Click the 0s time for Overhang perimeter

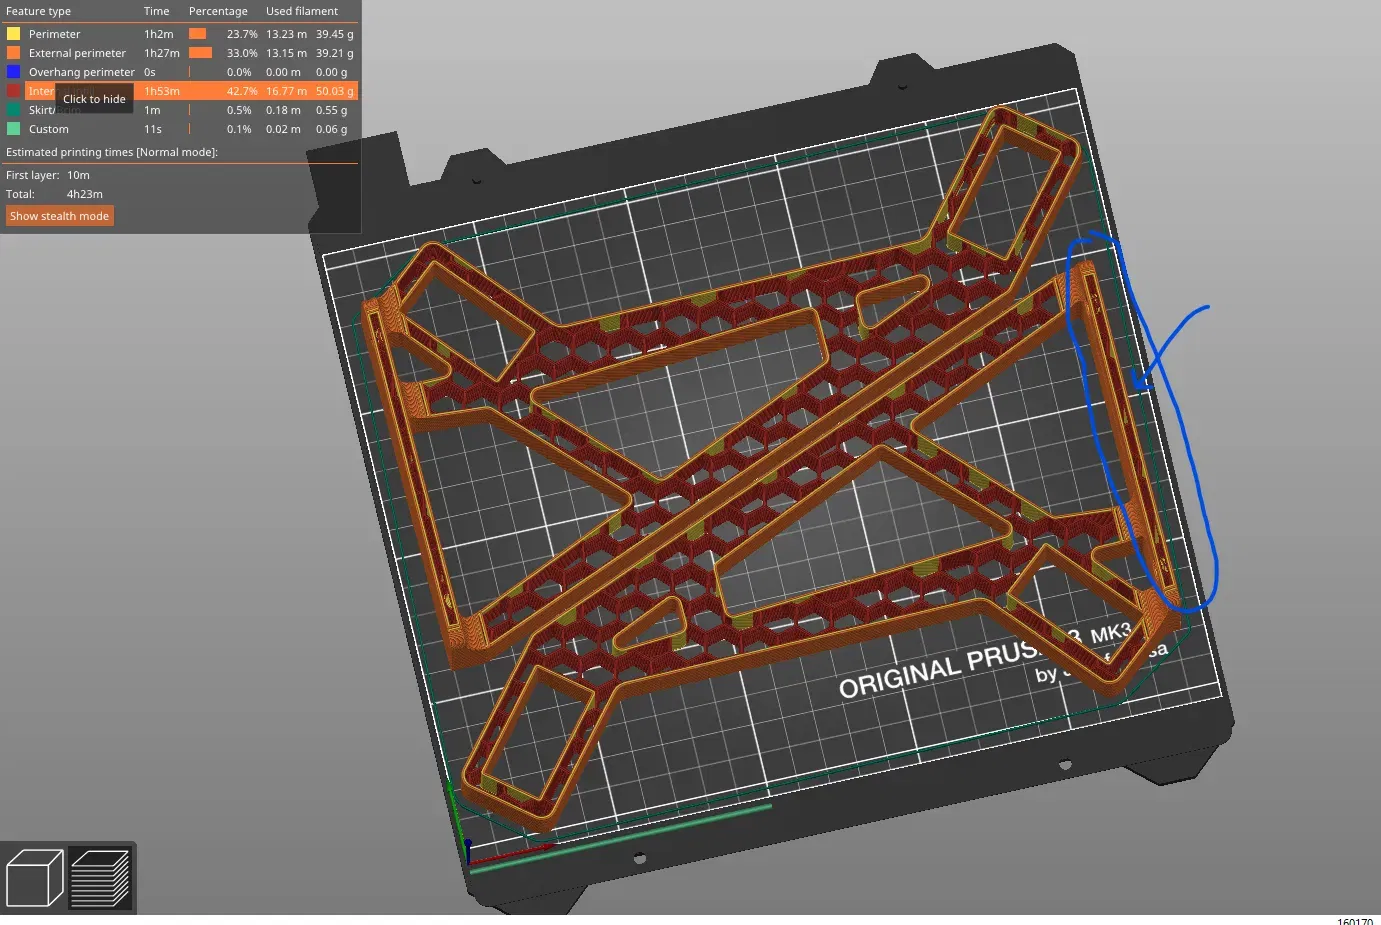150,72
